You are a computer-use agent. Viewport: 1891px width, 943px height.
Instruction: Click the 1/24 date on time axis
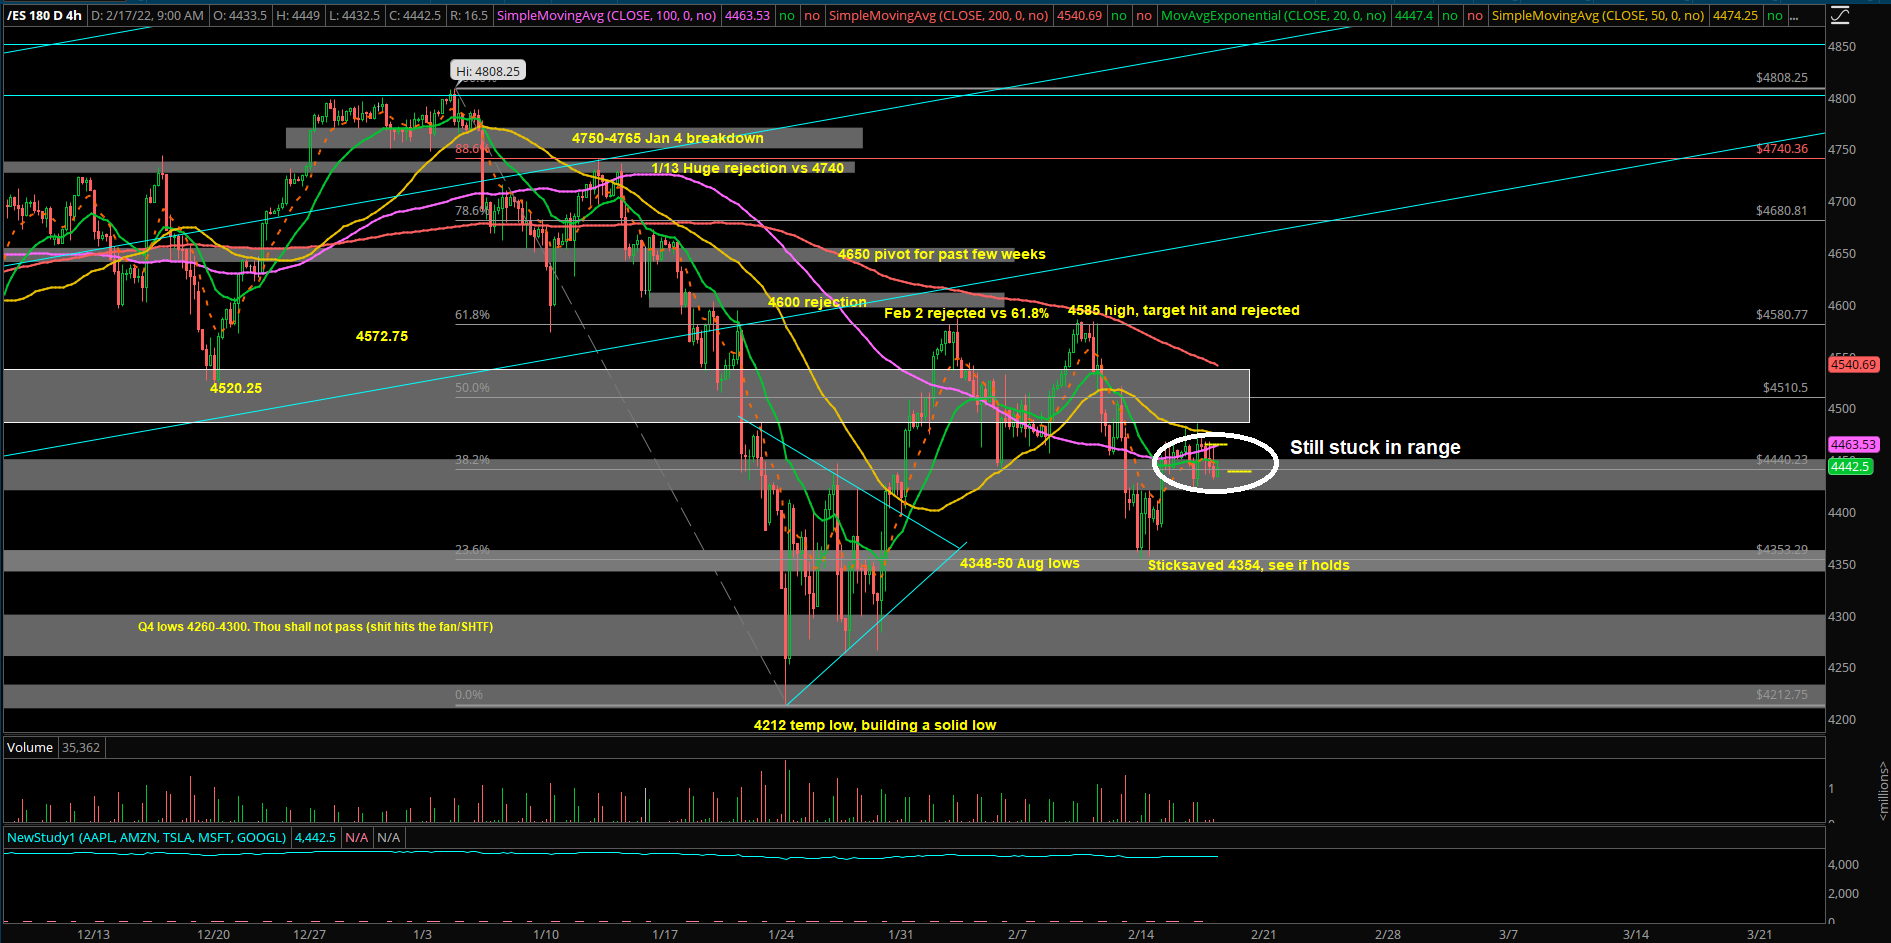tap(781, 934)
